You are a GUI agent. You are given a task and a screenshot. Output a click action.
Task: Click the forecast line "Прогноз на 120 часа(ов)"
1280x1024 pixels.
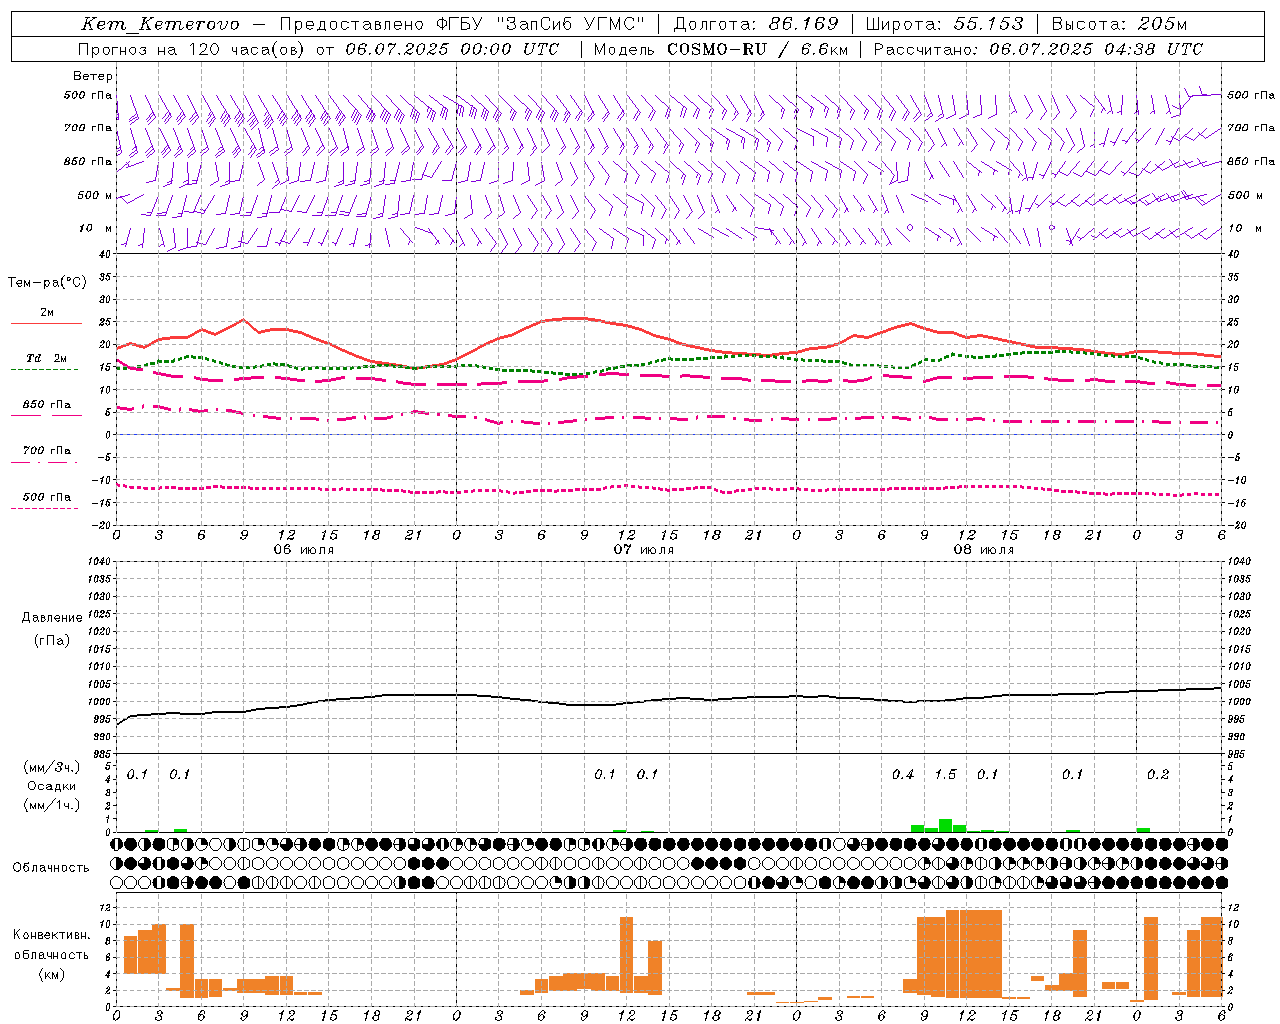pyautogui.click(x=192, y=49)
